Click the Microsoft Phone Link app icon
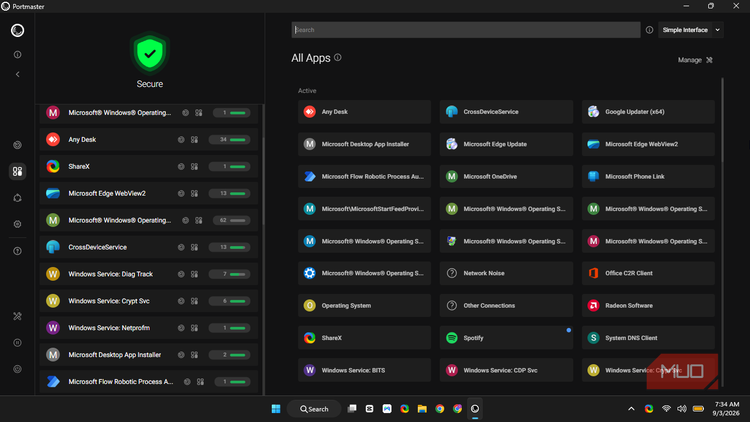The height and width of the screenshot is (422, 750). click(594, 177)
